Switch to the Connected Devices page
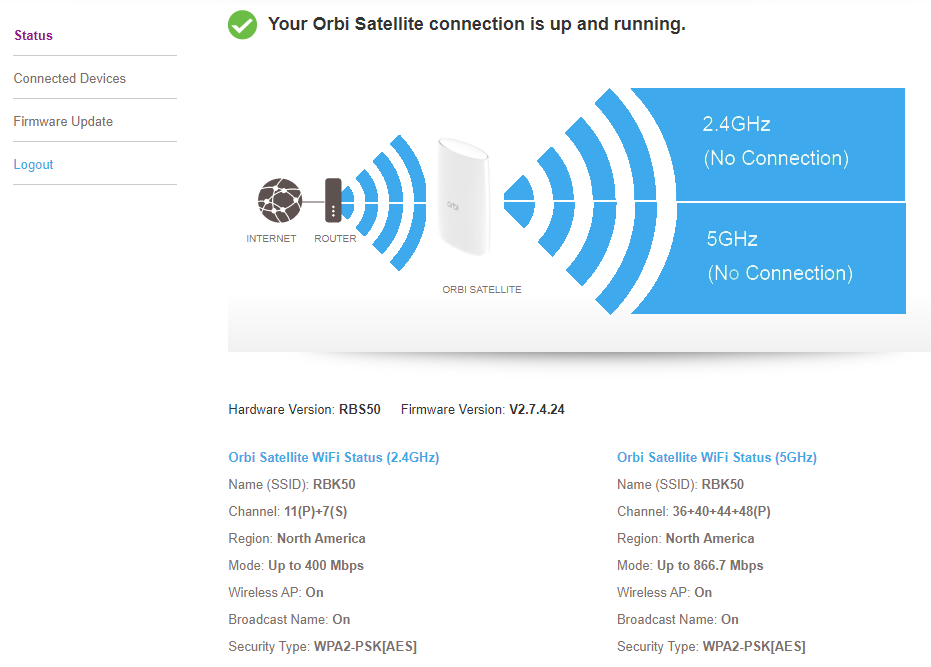Image resolution: width=931 pixels, height=667 pixels. pos(70,78)
